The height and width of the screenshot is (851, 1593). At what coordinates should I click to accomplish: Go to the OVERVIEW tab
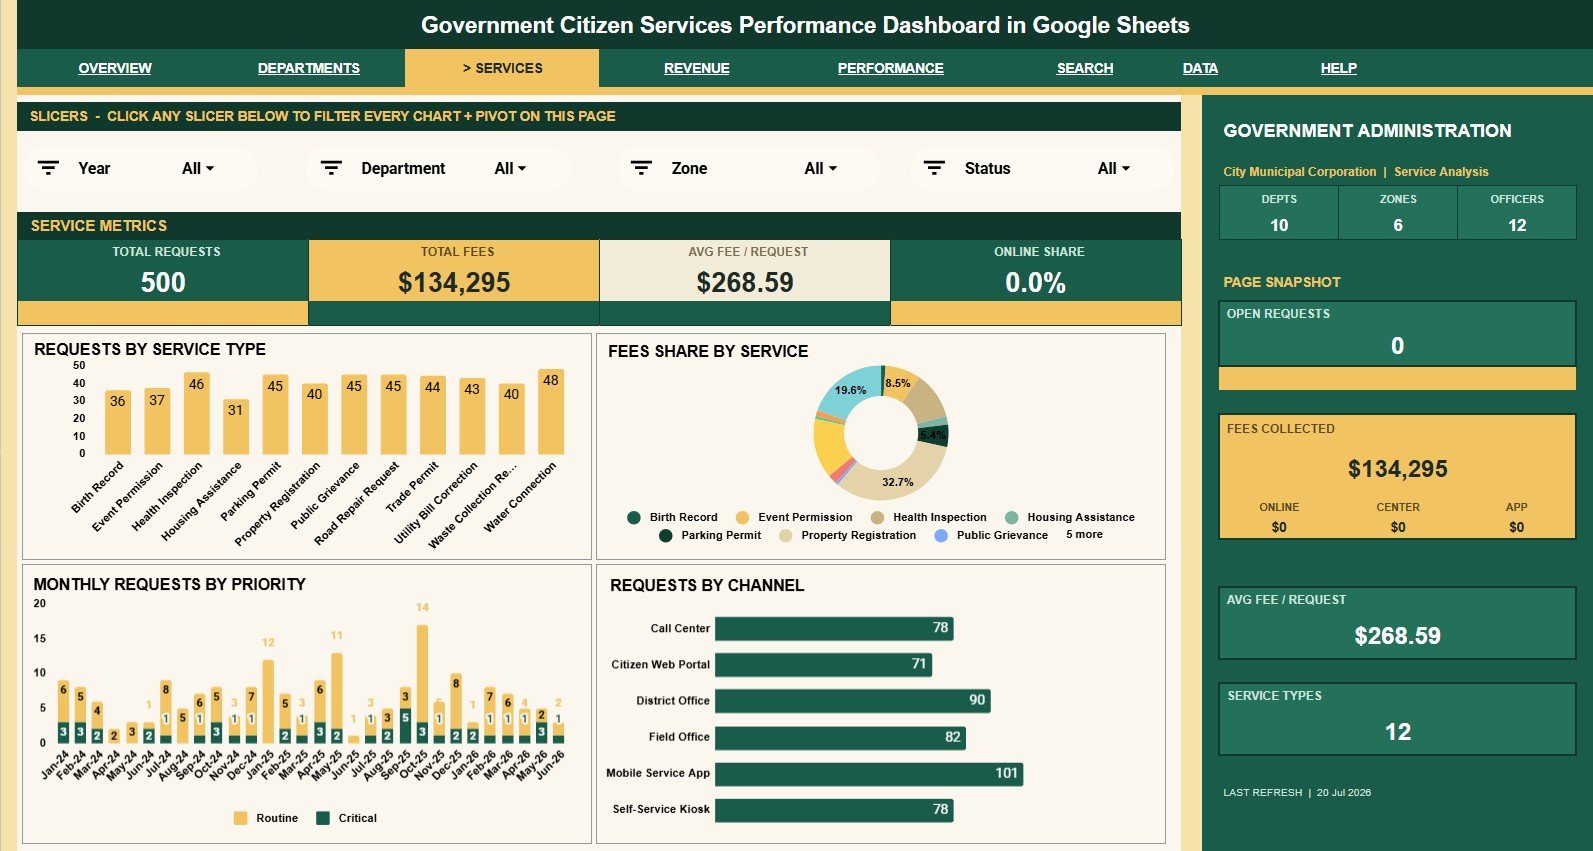115,68
